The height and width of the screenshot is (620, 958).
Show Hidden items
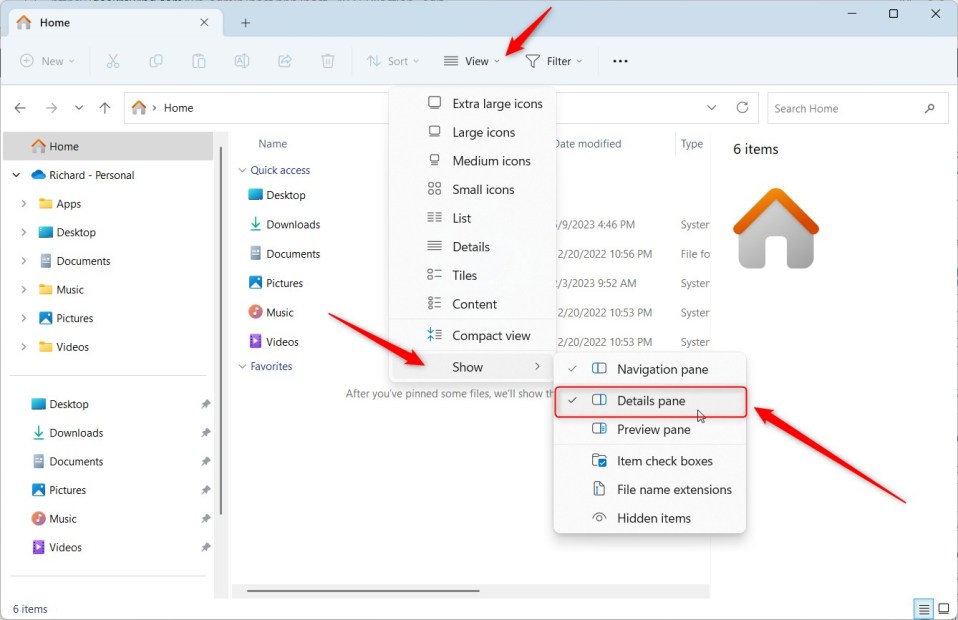point(653,518)
